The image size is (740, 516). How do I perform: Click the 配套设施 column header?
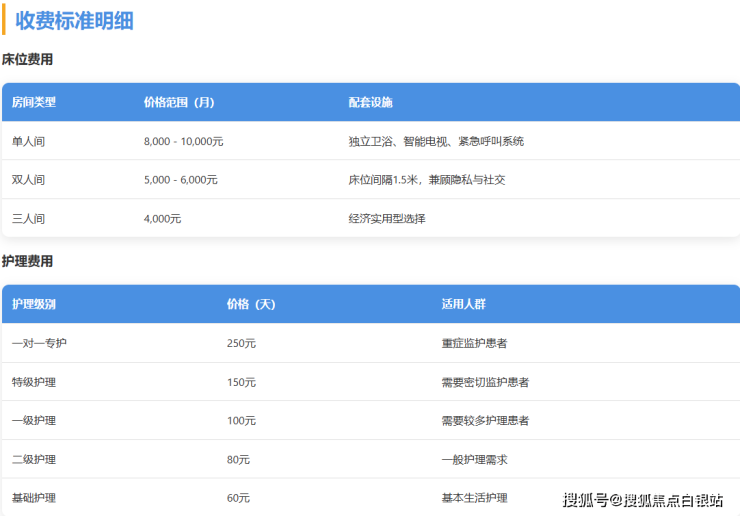coord(370,102)
